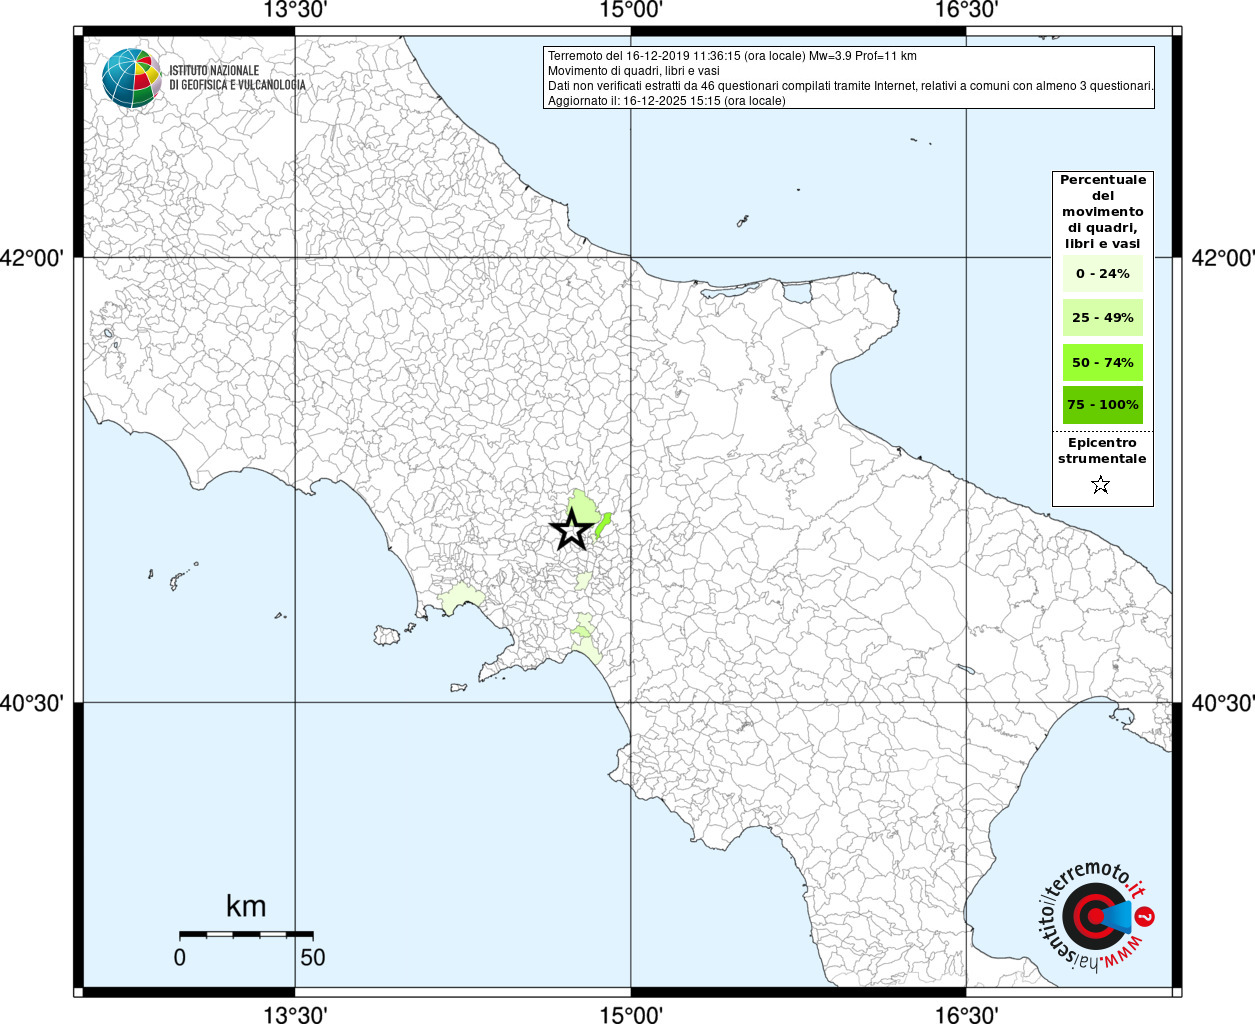Click the 'Epicentro strumentale' legend label

click(x=1102, y=451)
